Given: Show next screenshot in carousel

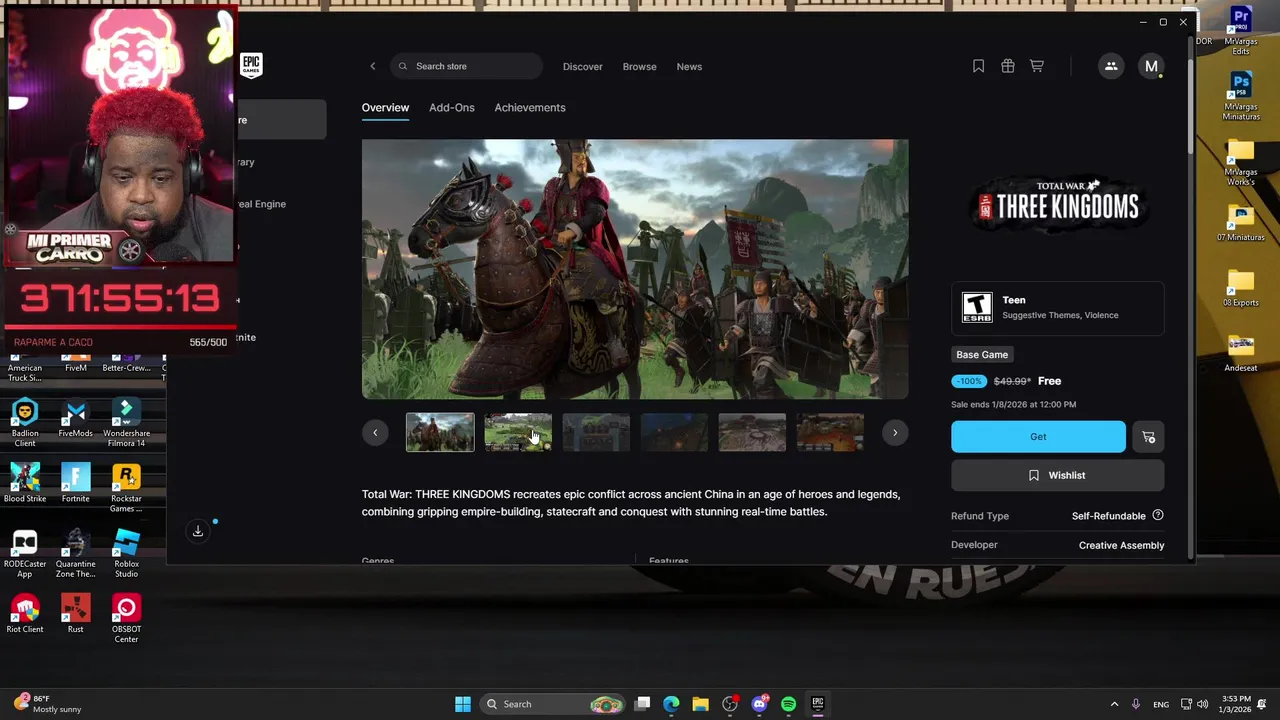Looking at the screenshot, I should [895, 433].
